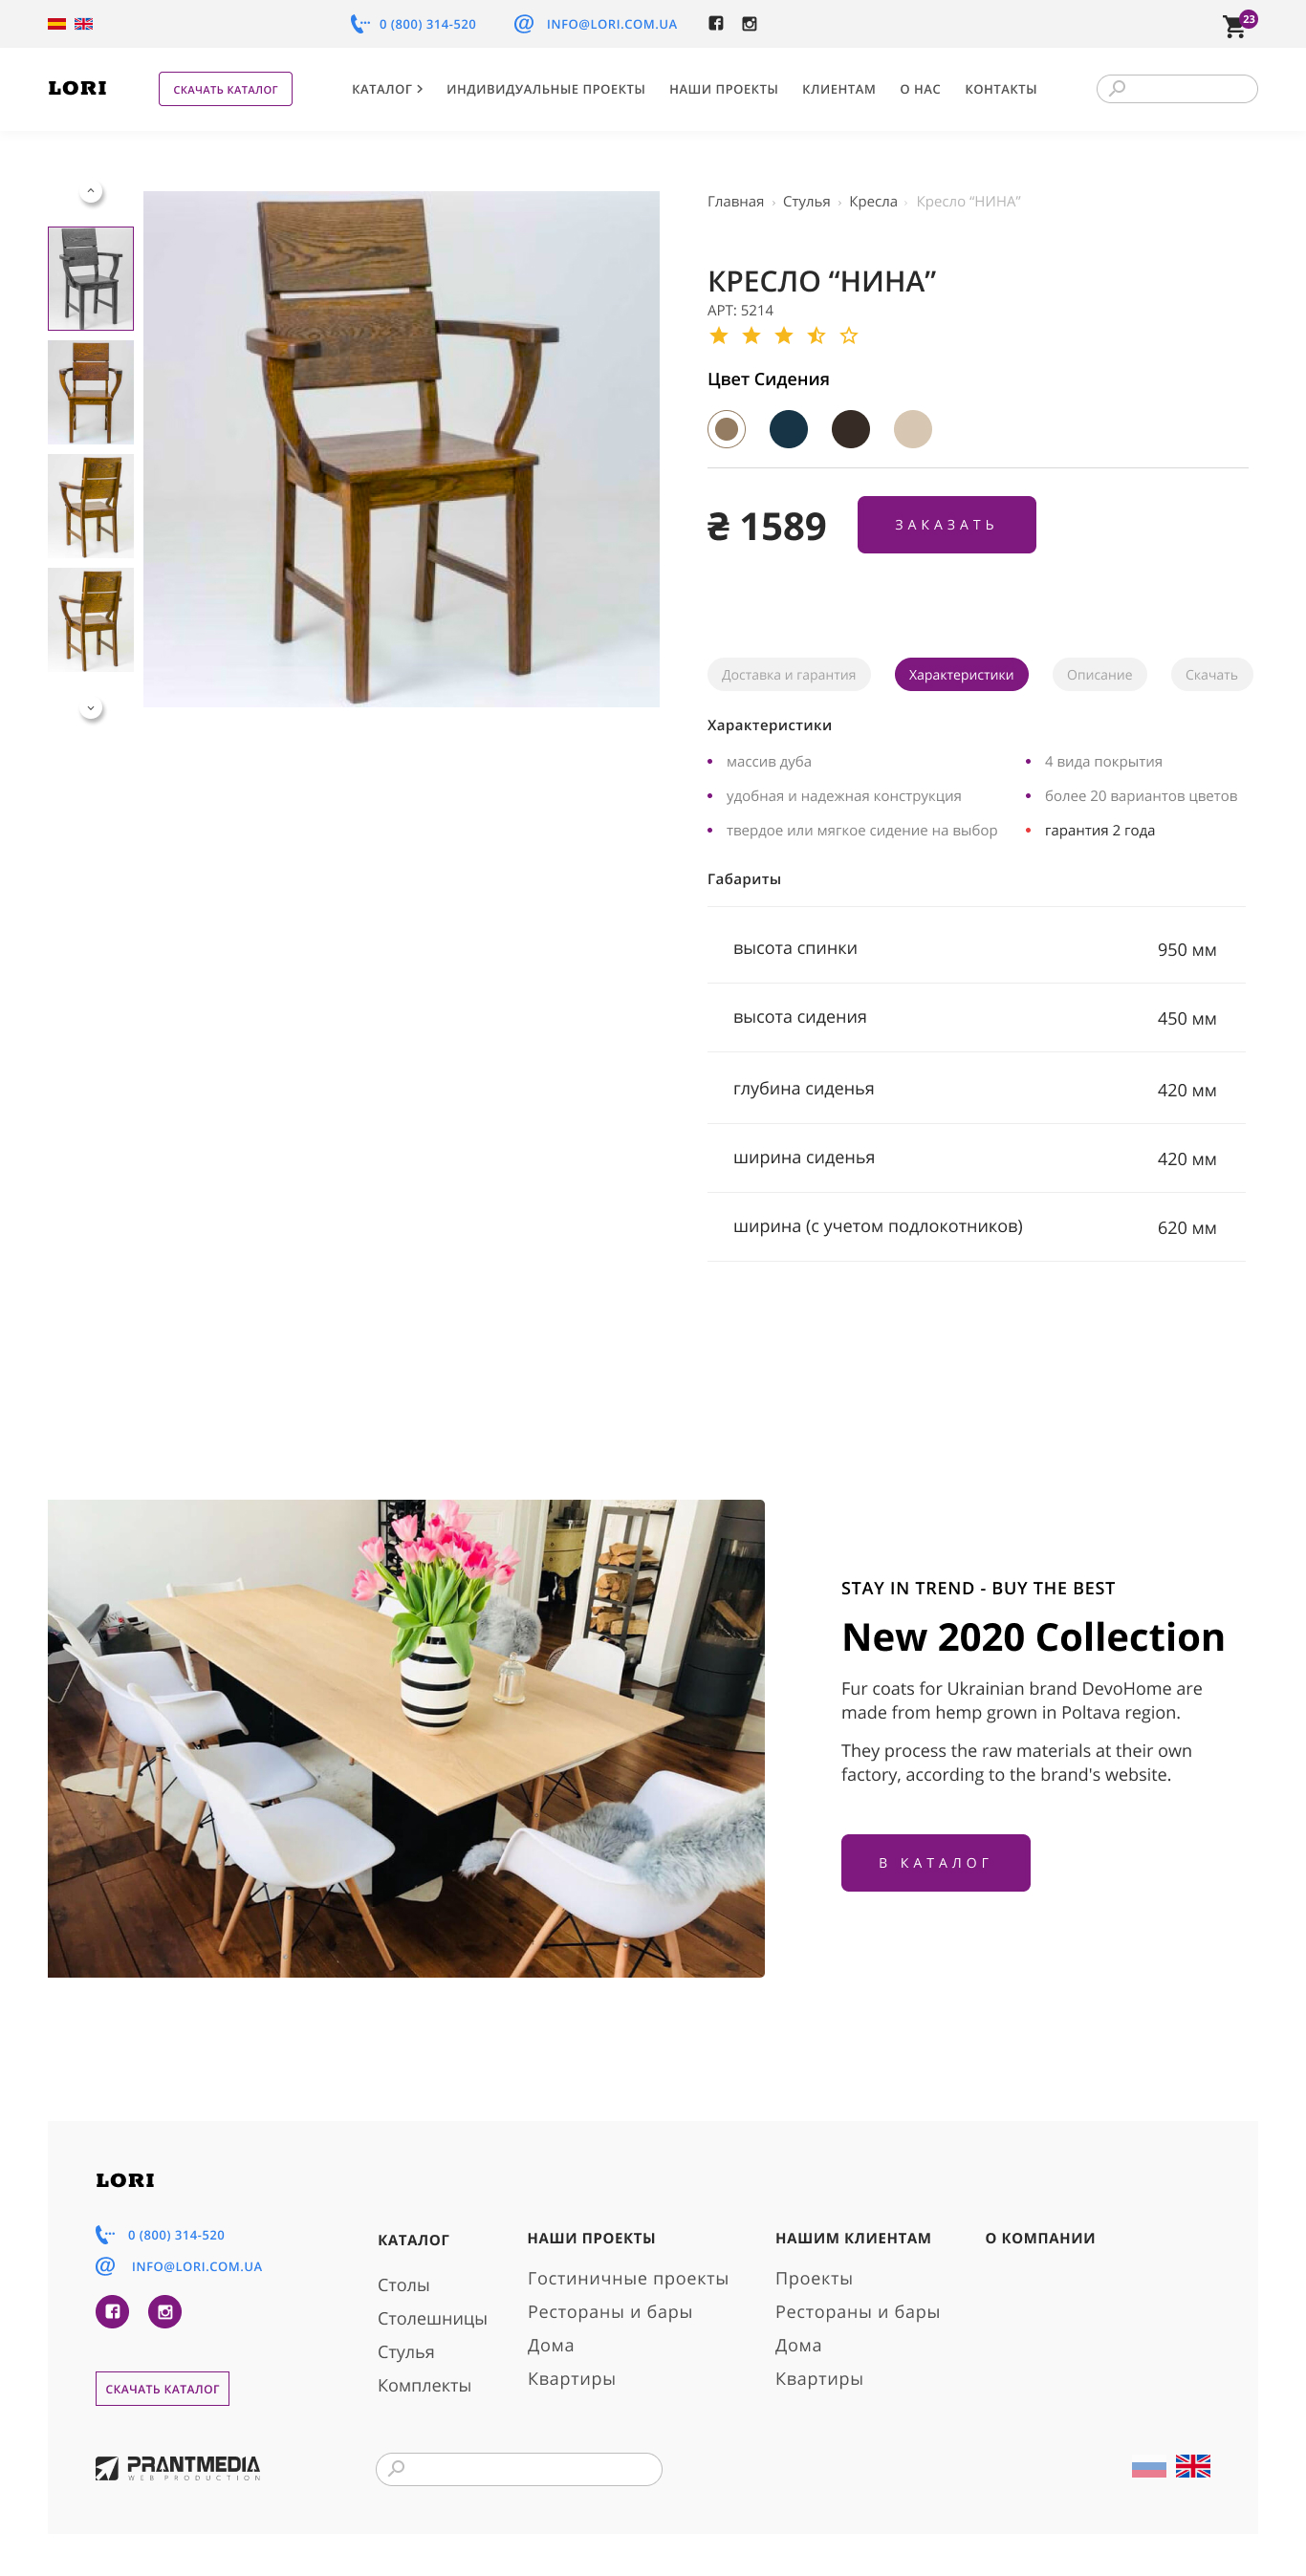This screenshot has height=2576, width=1306.
Task: Select the Russian flag in footer
Action: (1148, 2467)
